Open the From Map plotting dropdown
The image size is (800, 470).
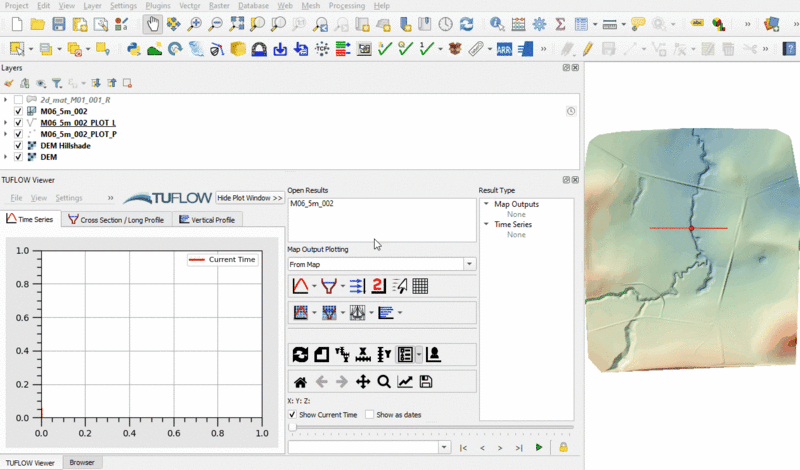tap(469, 264)
